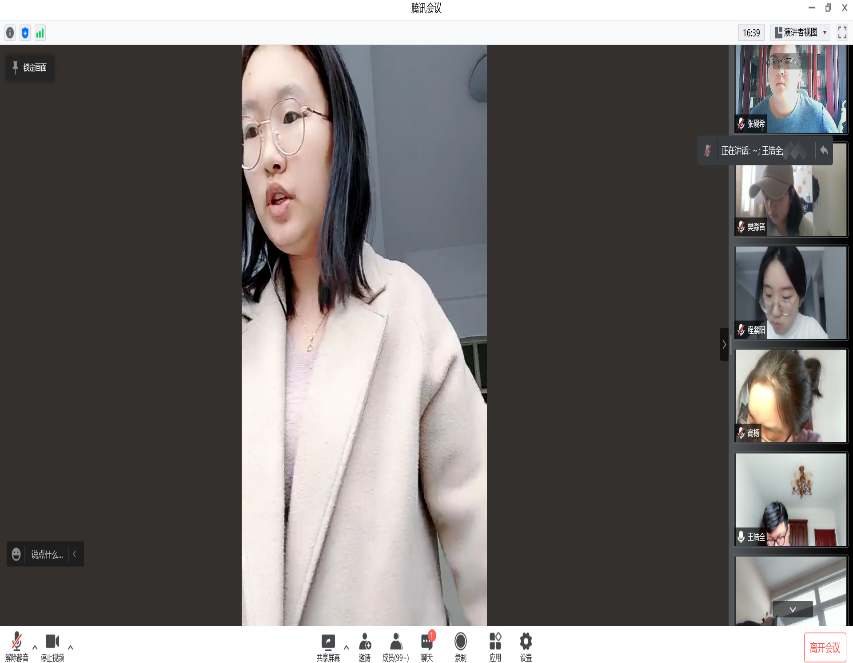Screen dimensions: 853x663
Task: Unmute the microphone in bottom toolbar
Action: point(16,642)
